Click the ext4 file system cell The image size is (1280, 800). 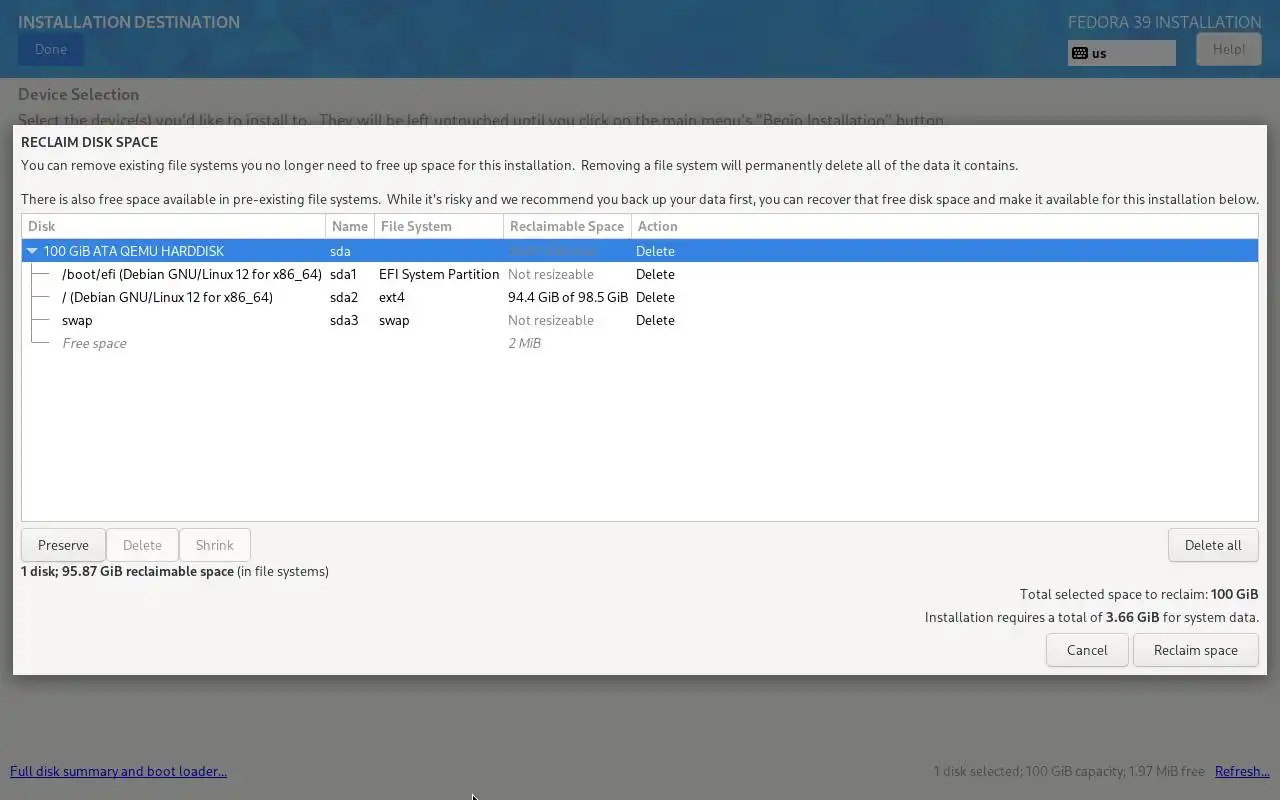pos(392,297)
